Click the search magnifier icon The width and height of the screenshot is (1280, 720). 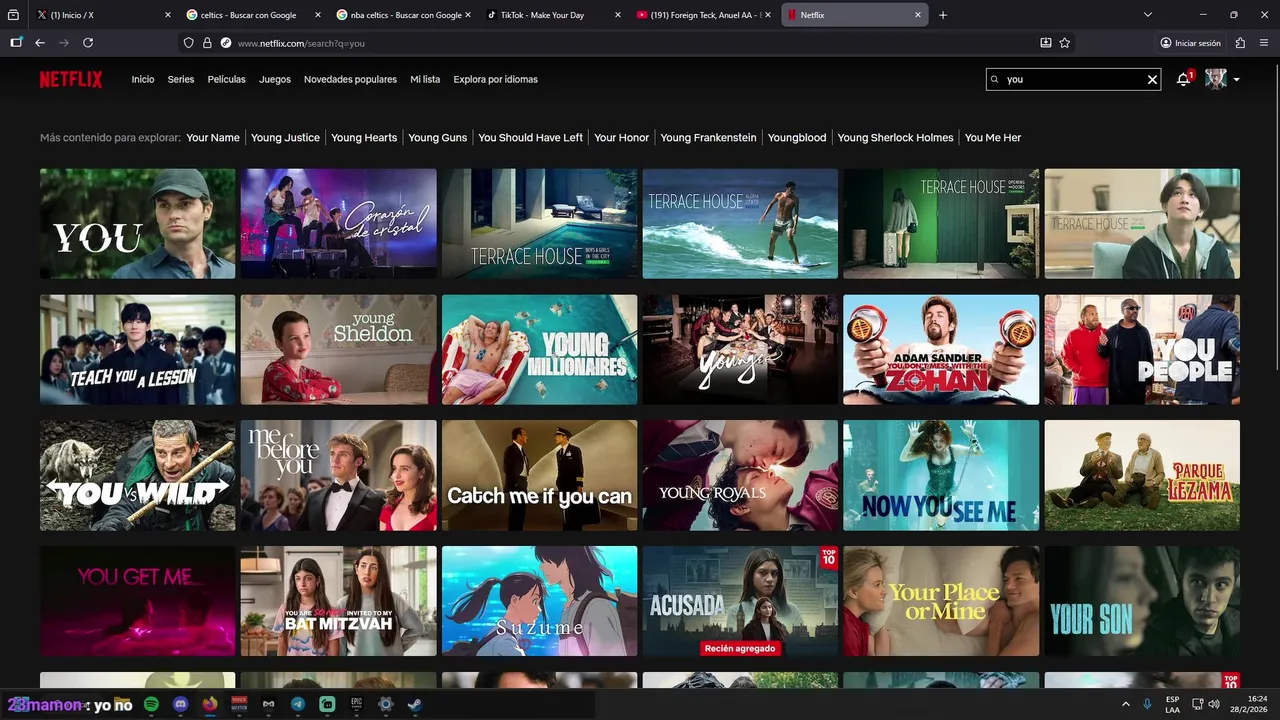coord(994,79)
